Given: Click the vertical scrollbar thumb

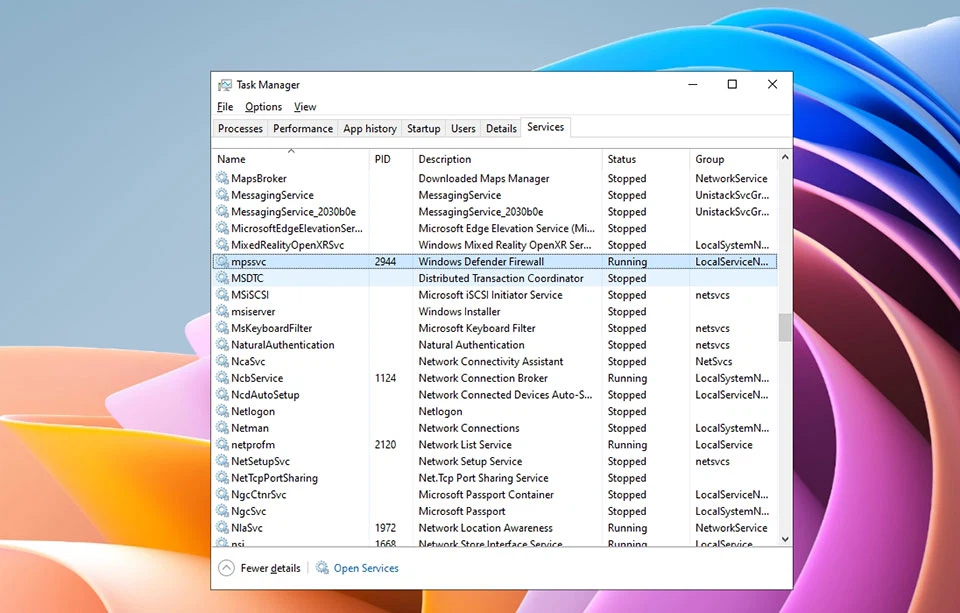Looking at the screenshot, I should pyautogui.click(x=785, y=327).
